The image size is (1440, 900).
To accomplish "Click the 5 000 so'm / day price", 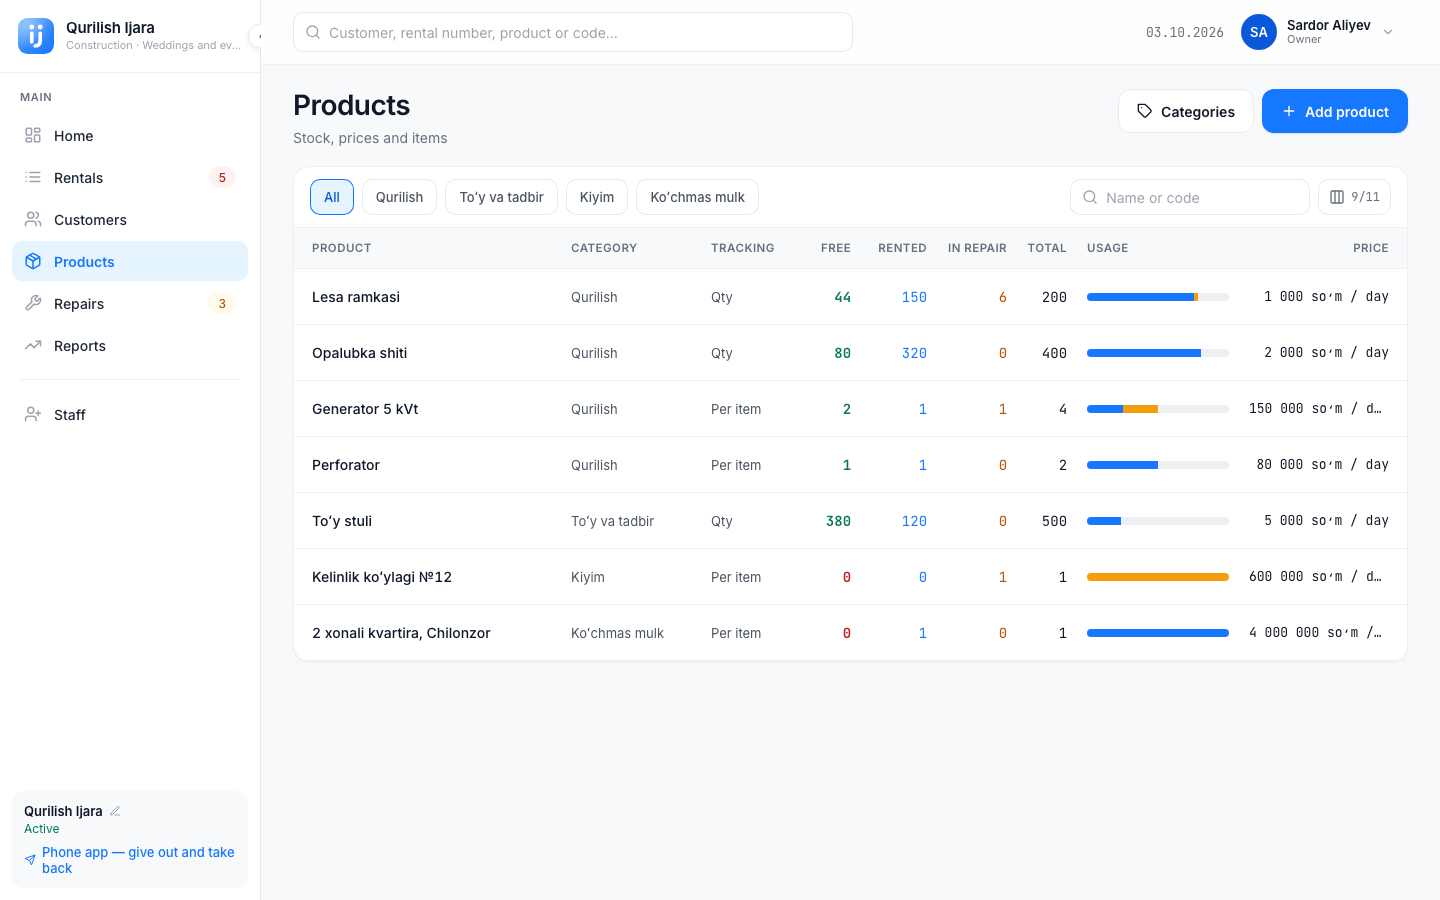I will (x=1326, y=521).
